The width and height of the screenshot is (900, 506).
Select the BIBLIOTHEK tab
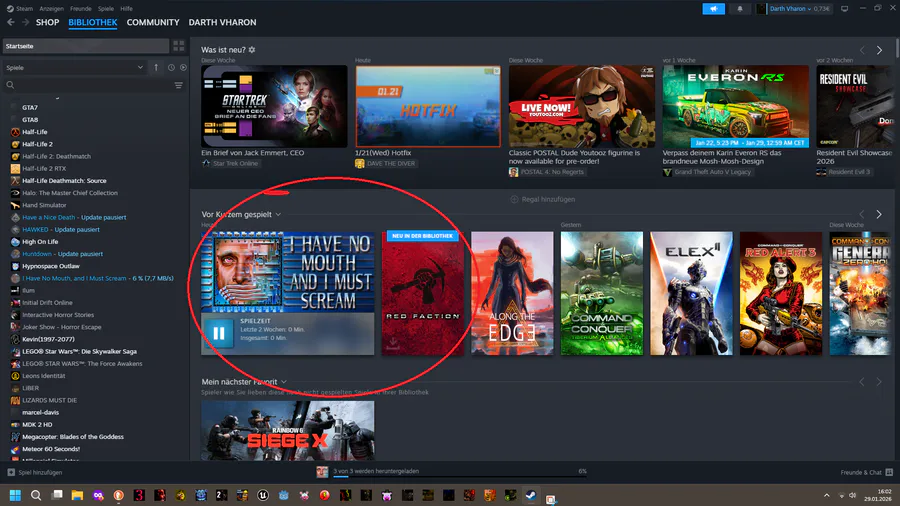92,22
